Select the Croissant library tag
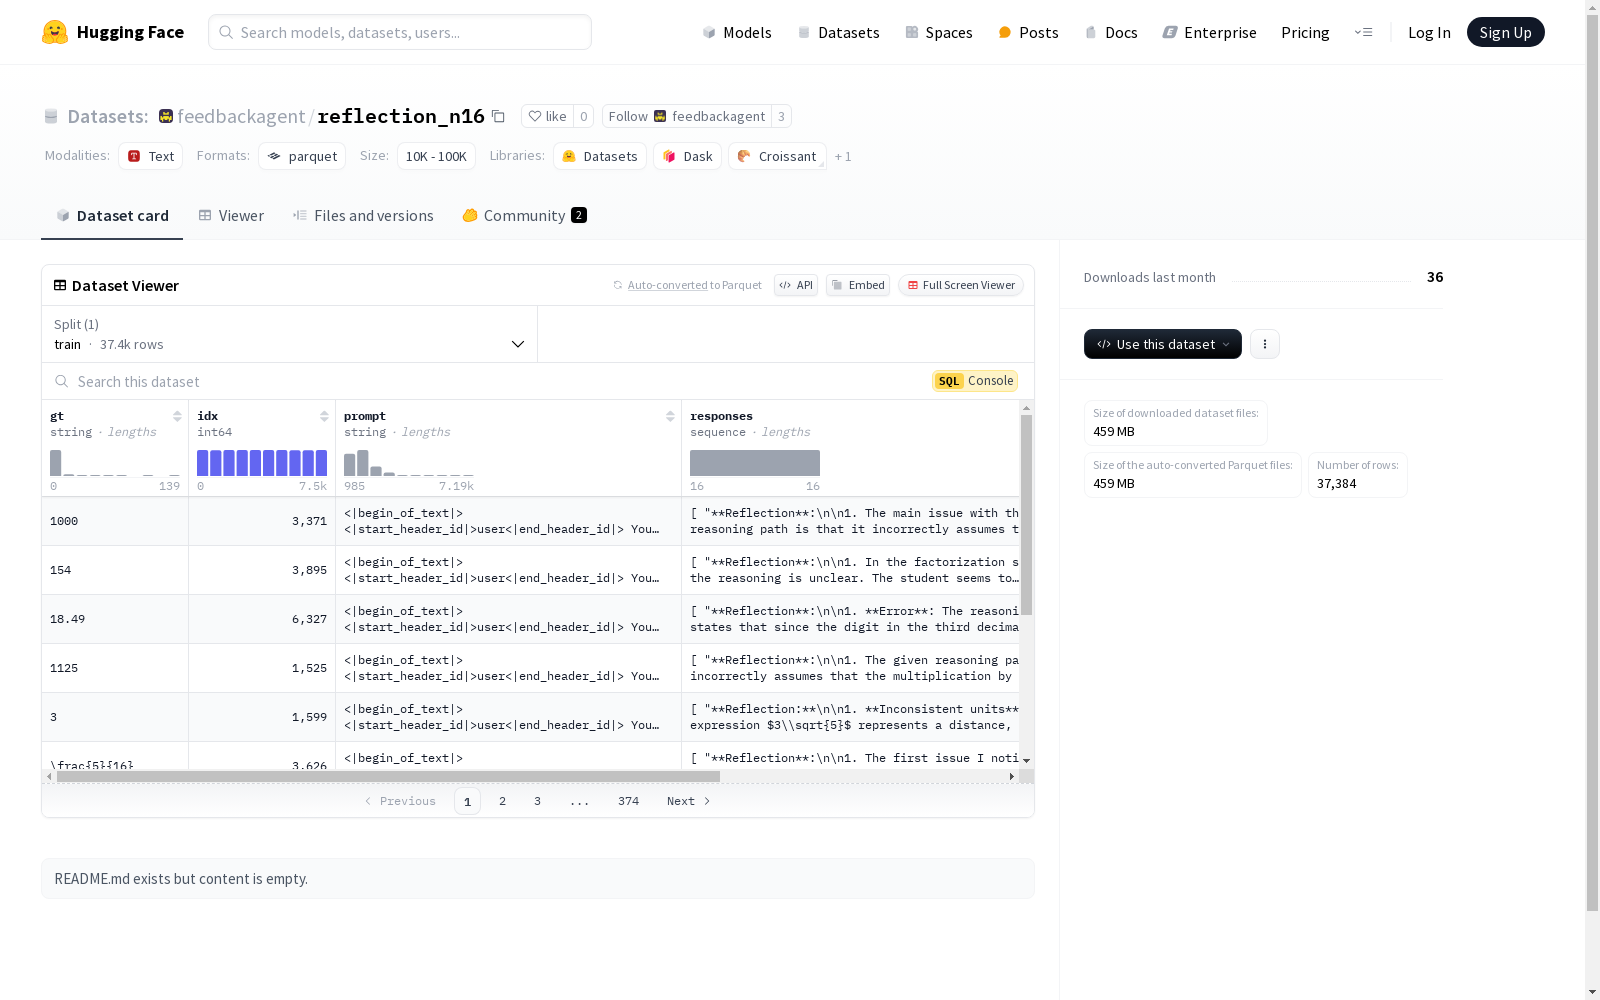This screenshot has width=1600, height=1000. click(x=777, y=156)
